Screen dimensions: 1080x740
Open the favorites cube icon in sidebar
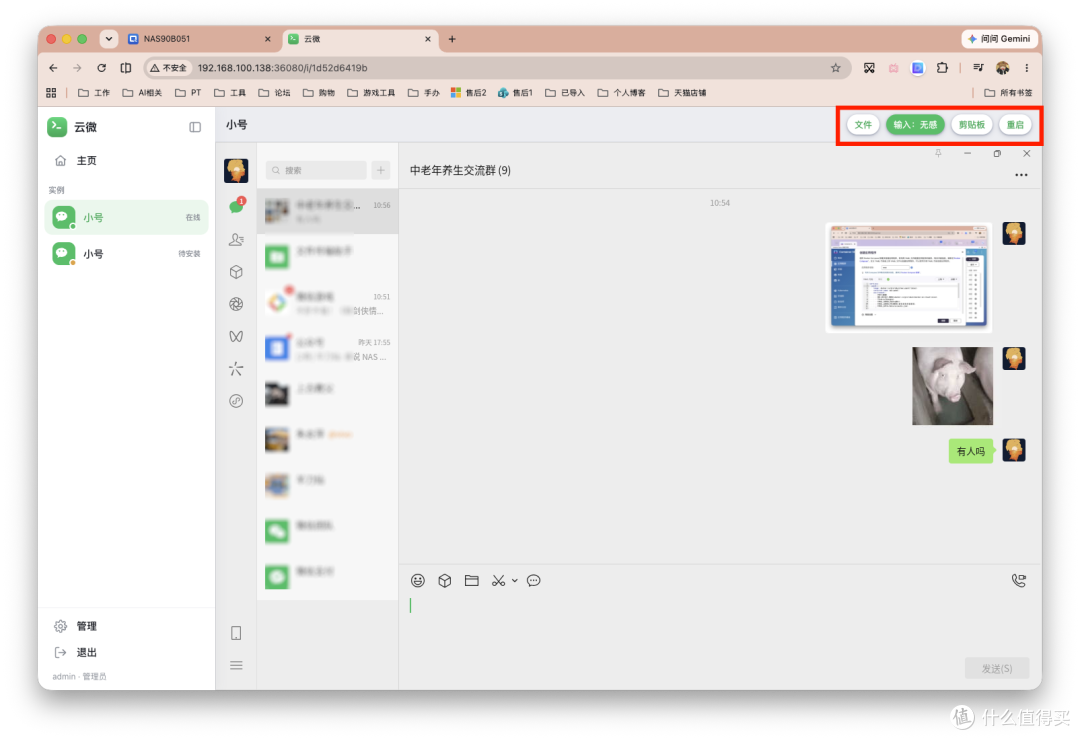[236, 272]
